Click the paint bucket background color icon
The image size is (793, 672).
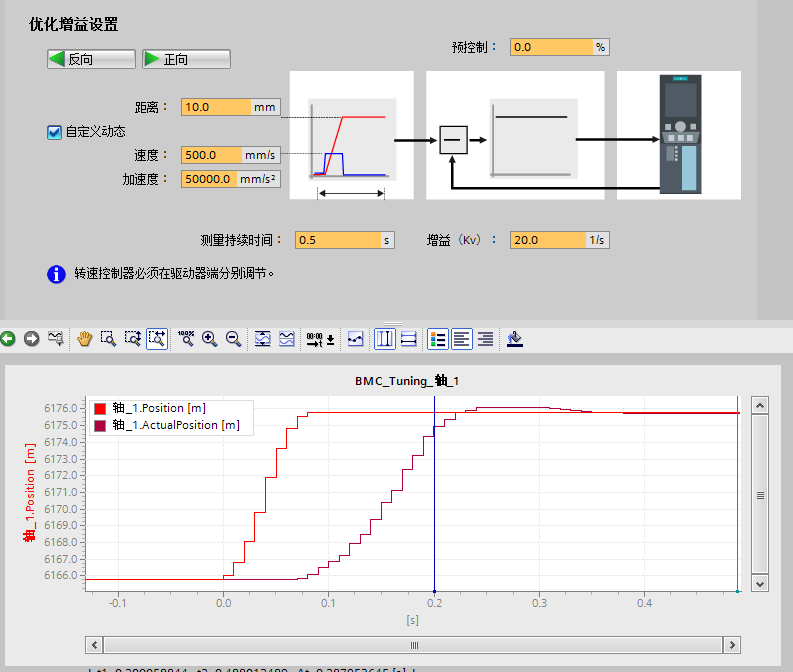click(x=515, y=338)
